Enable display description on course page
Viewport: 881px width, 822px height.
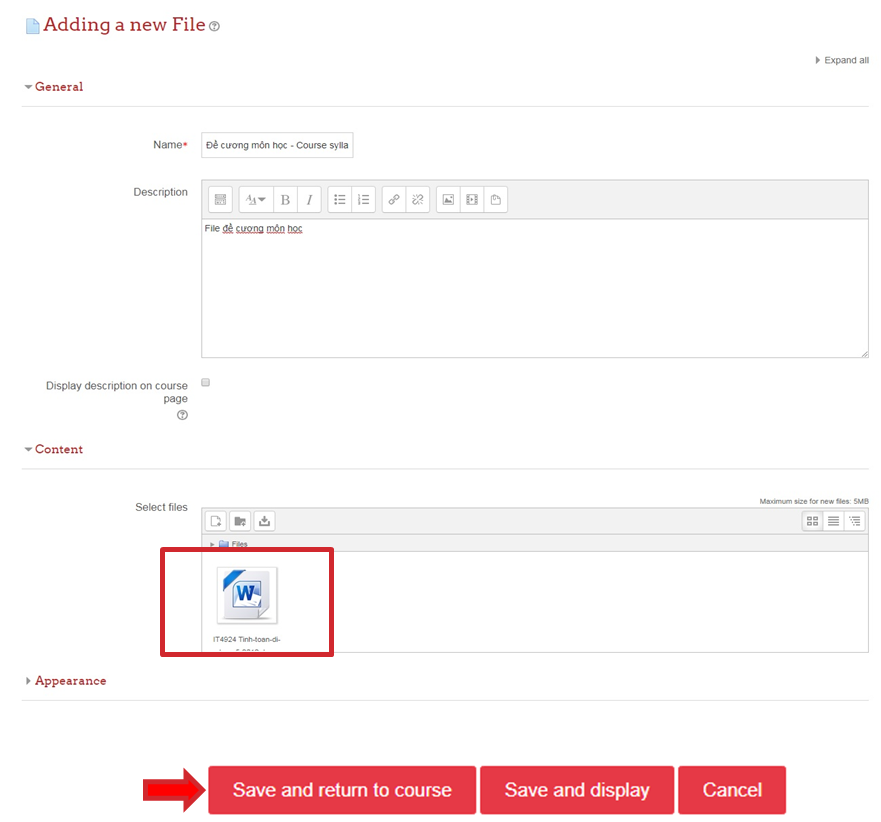(x=206, y=383)
